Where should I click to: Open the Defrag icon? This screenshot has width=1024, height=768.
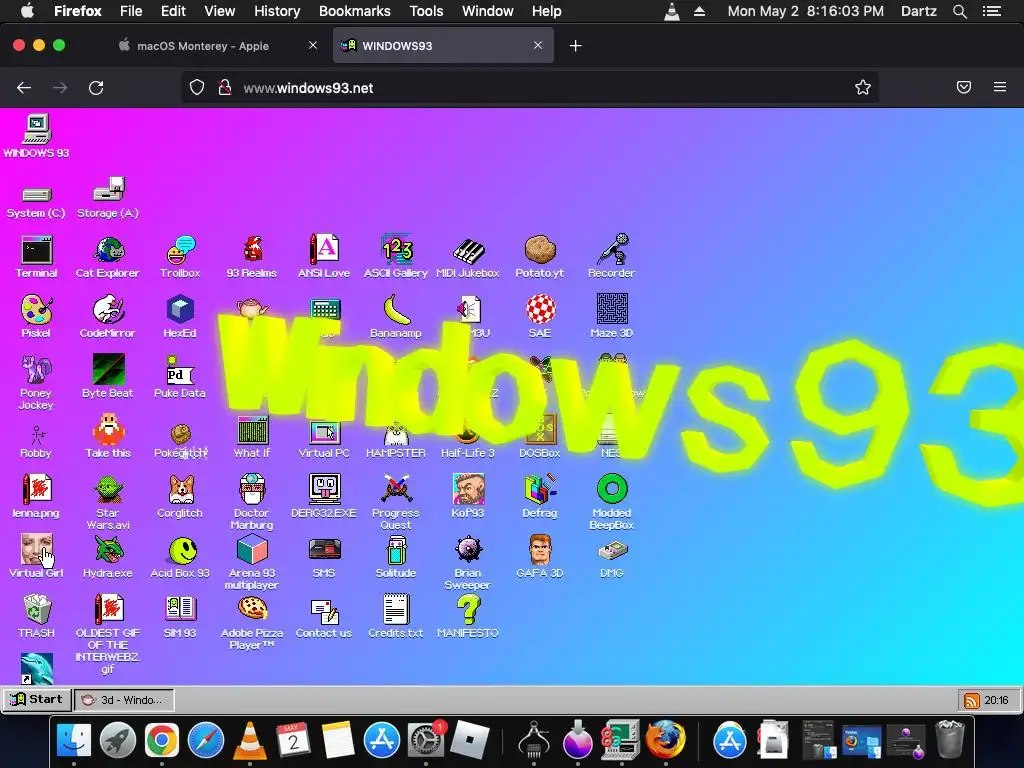(539, 497)
